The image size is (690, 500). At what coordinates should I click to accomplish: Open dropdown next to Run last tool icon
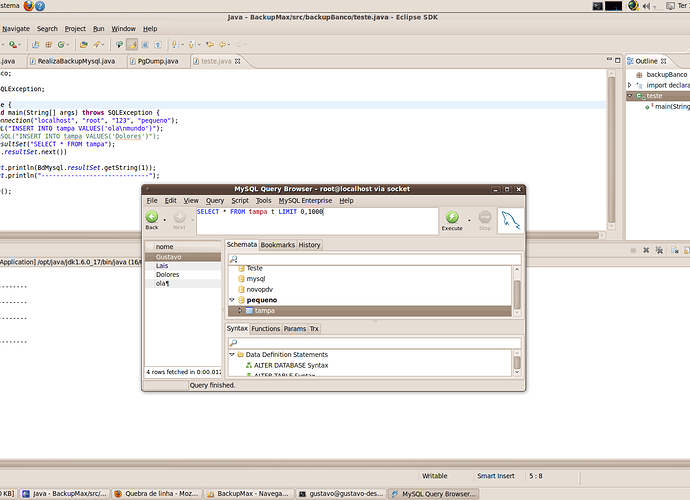coord(20,45)
